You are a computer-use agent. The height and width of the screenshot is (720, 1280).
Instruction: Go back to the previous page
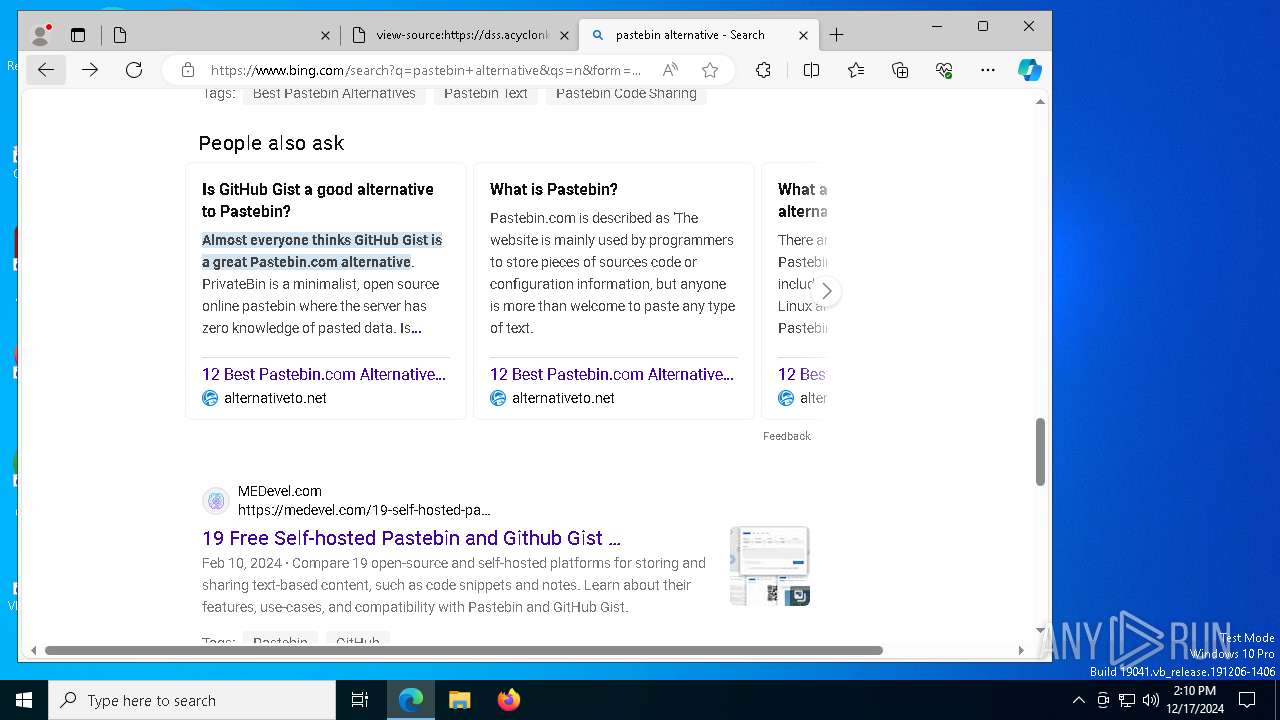click(x=46, y=70)
